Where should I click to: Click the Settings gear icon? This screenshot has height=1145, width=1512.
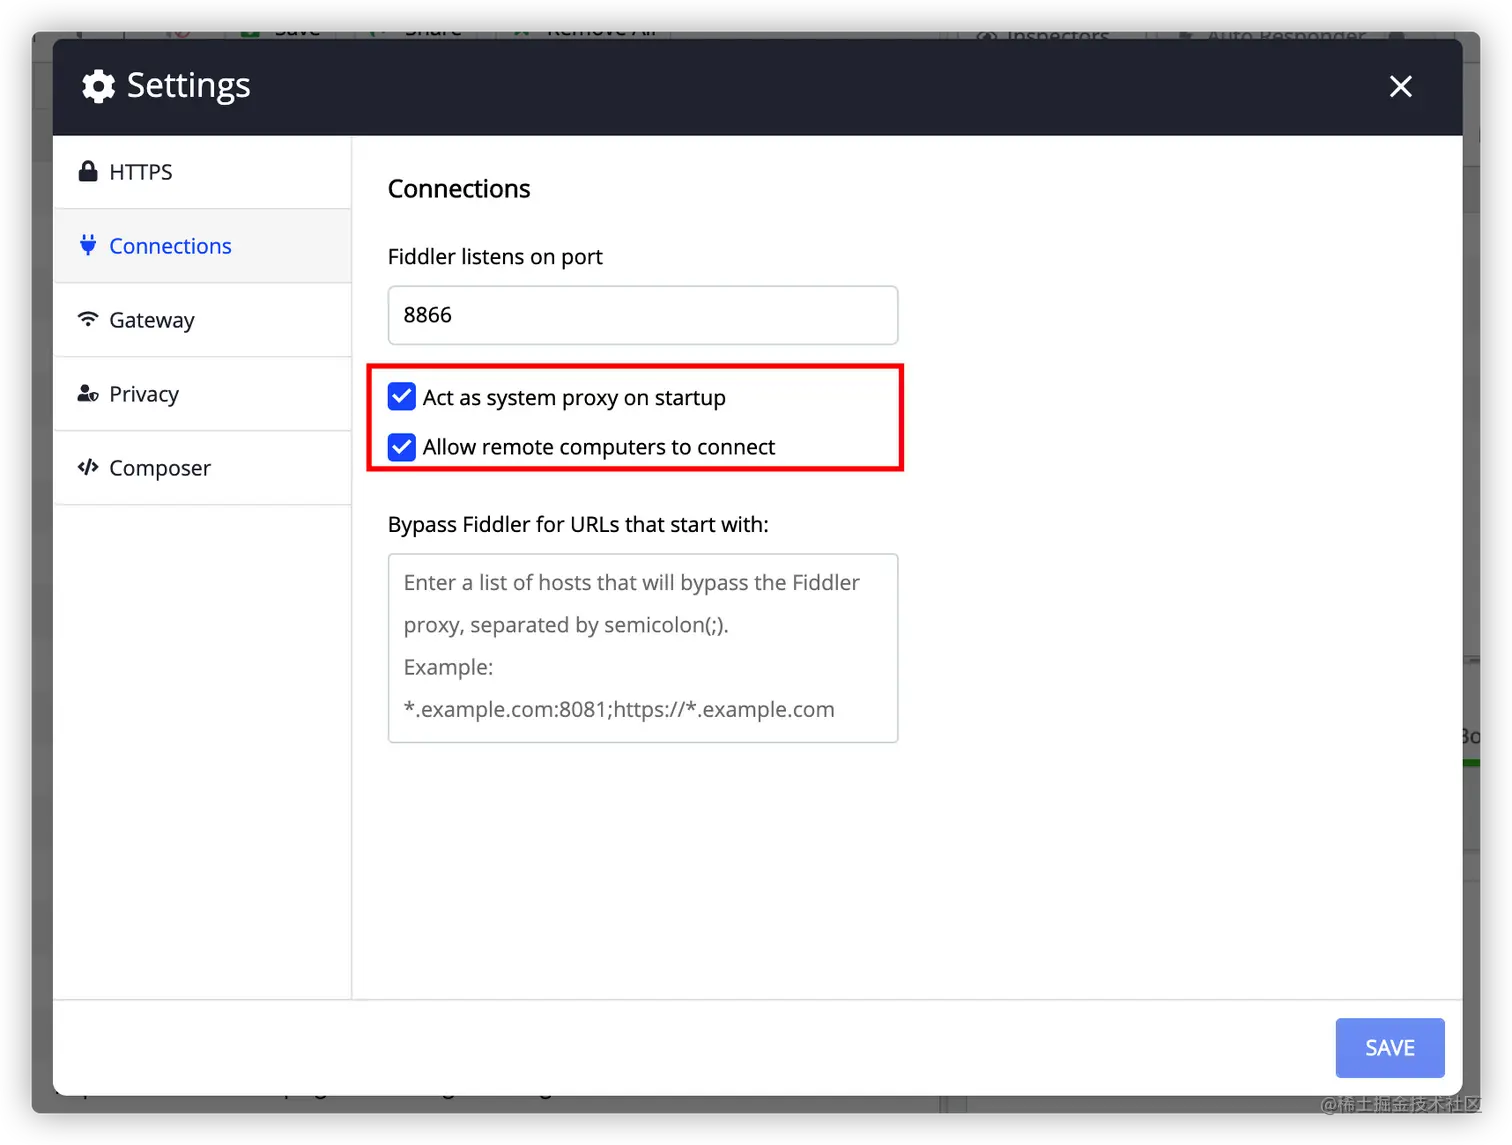[x=98, y=86]
